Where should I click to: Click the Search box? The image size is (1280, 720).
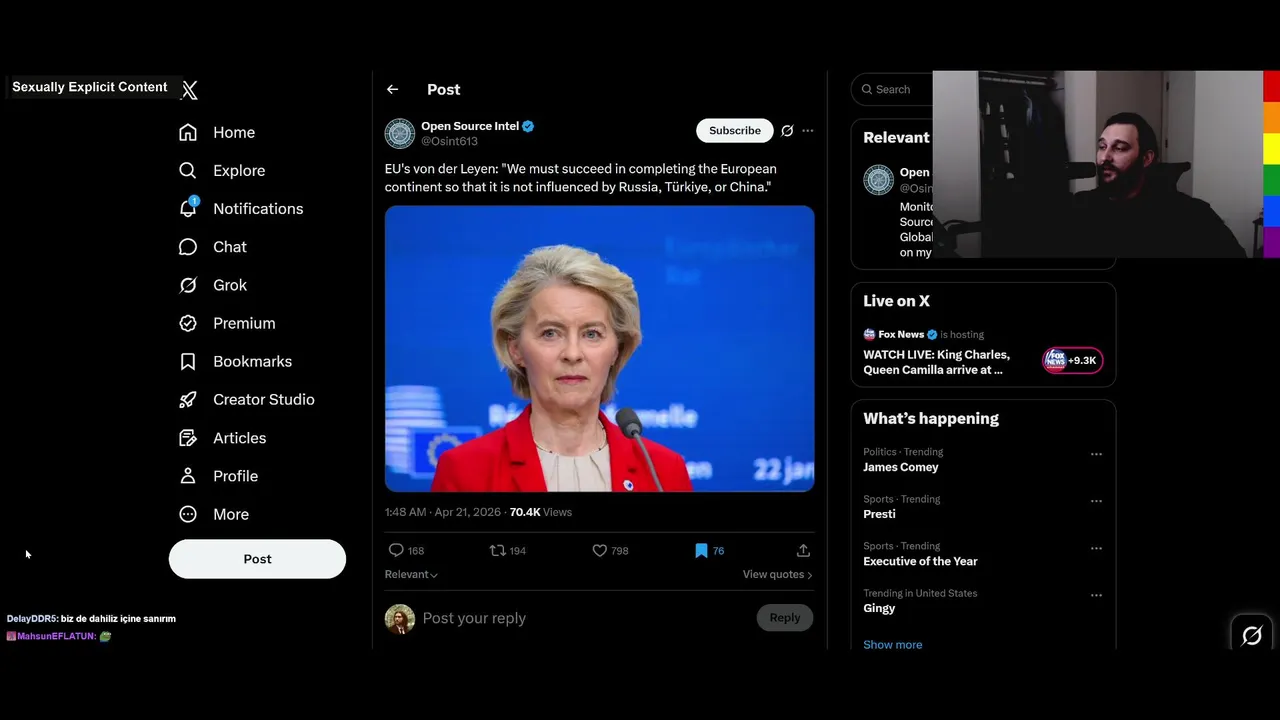893,89
